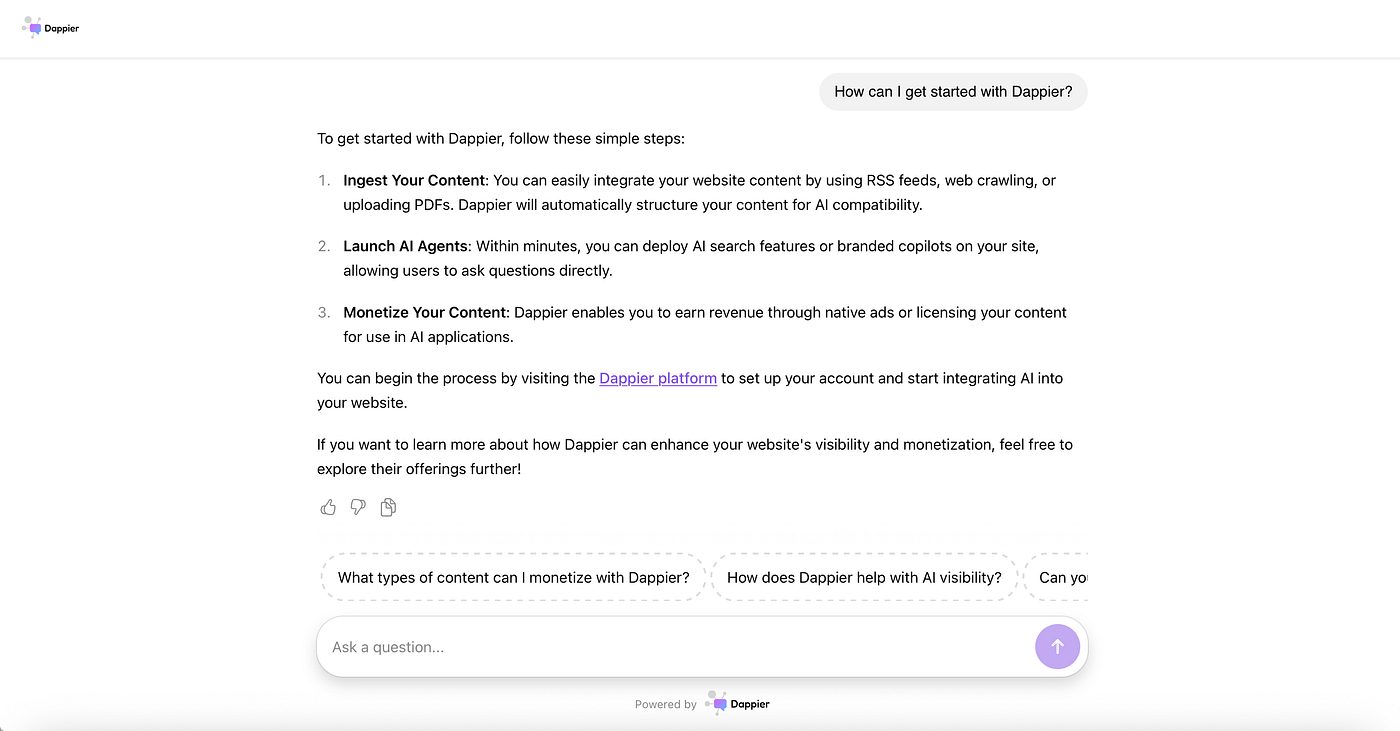This screenshot has height=731, width=1400.
Task: Open the Dappier platform link
Action: point(658,378)
